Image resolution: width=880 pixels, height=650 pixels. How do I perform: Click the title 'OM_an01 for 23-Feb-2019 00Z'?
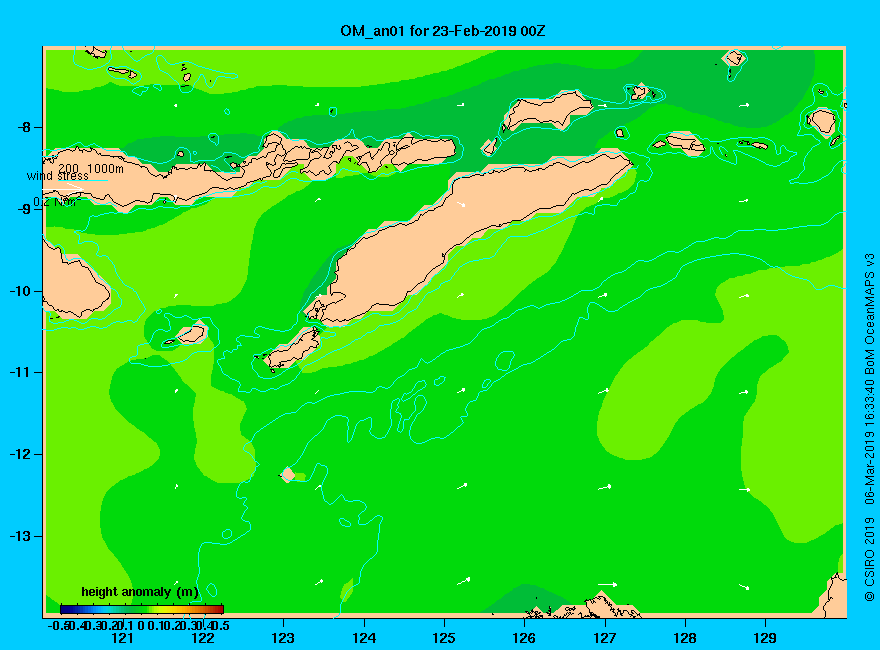pyautogui.click(x=442, y=31)
